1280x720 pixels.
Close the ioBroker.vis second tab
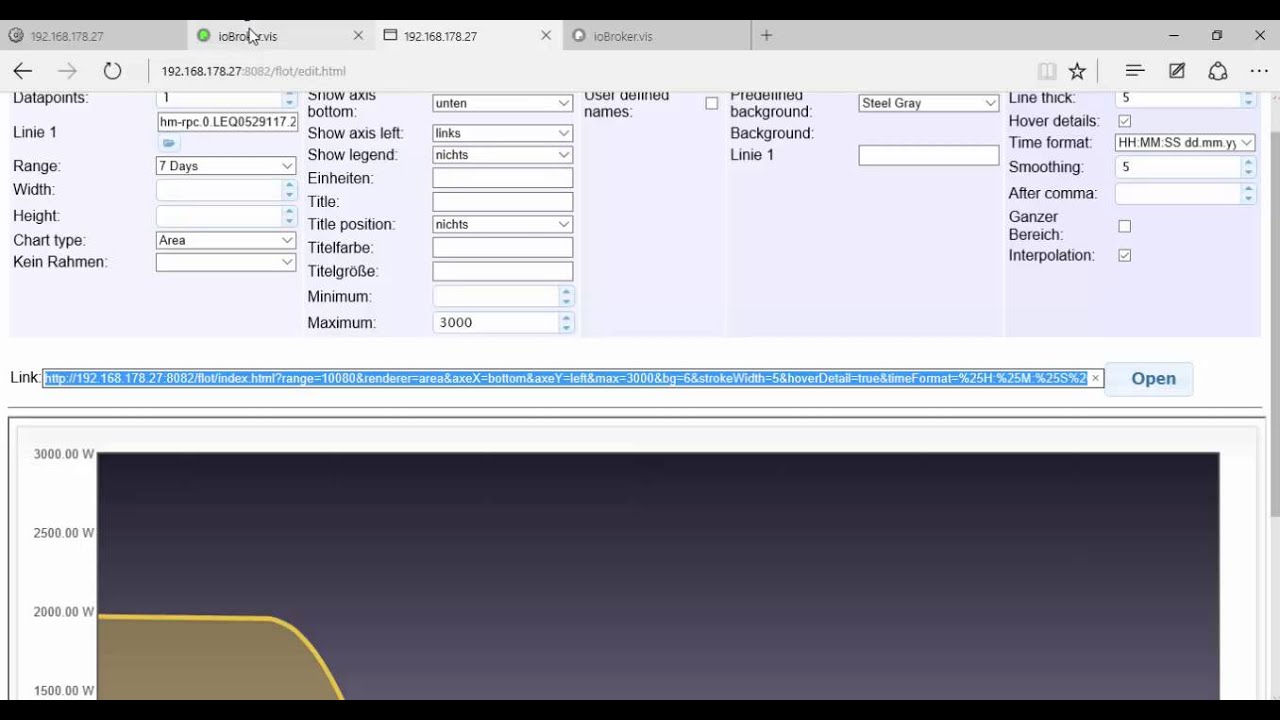point(358,35)
